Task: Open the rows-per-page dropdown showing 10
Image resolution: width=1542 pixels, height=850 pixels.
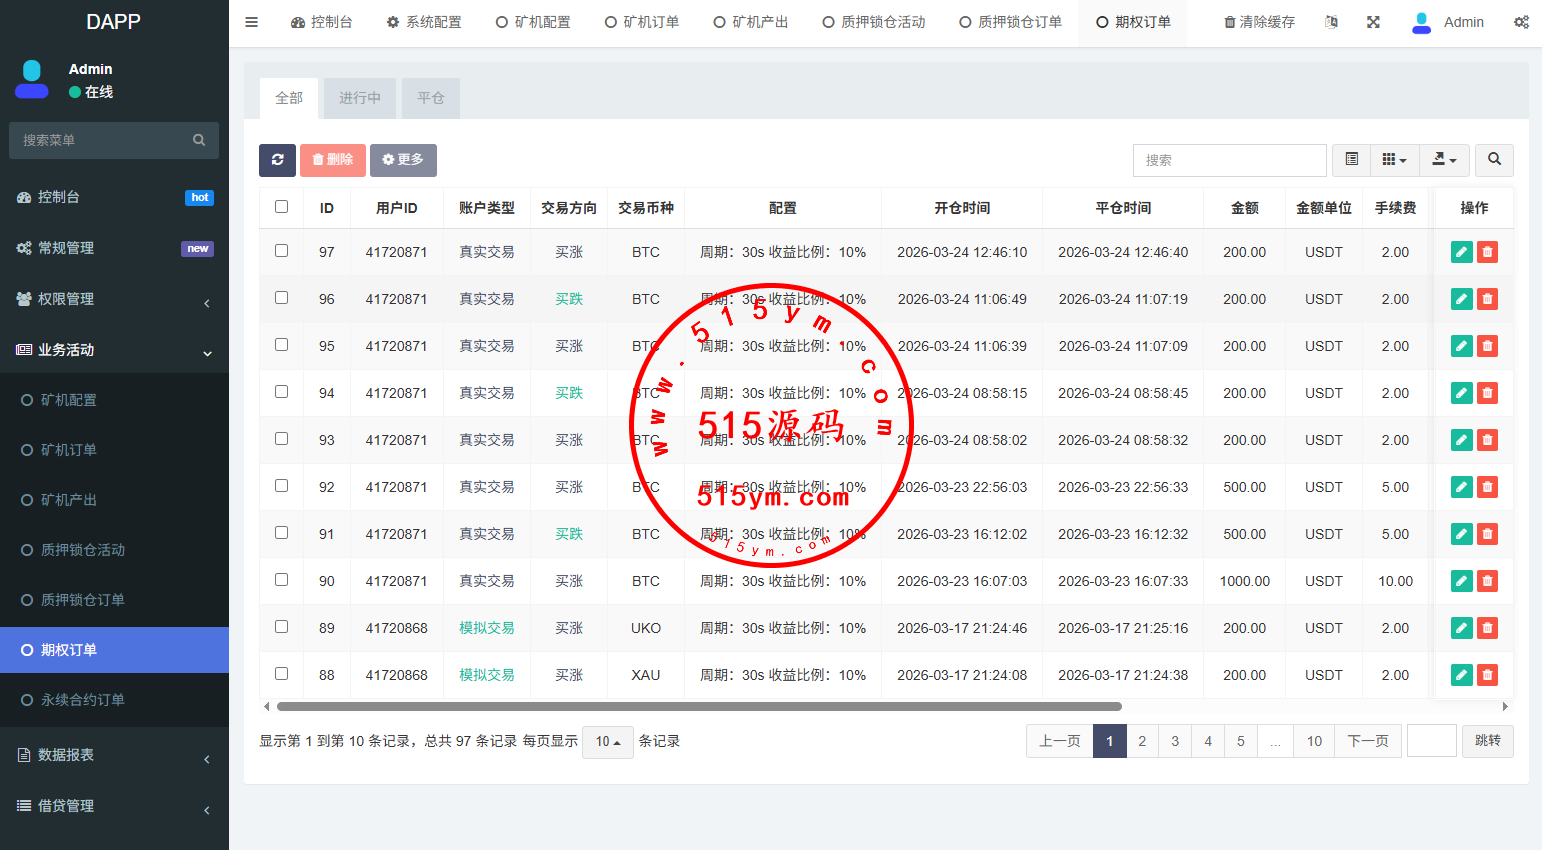Action: click(x=607, y=742)
